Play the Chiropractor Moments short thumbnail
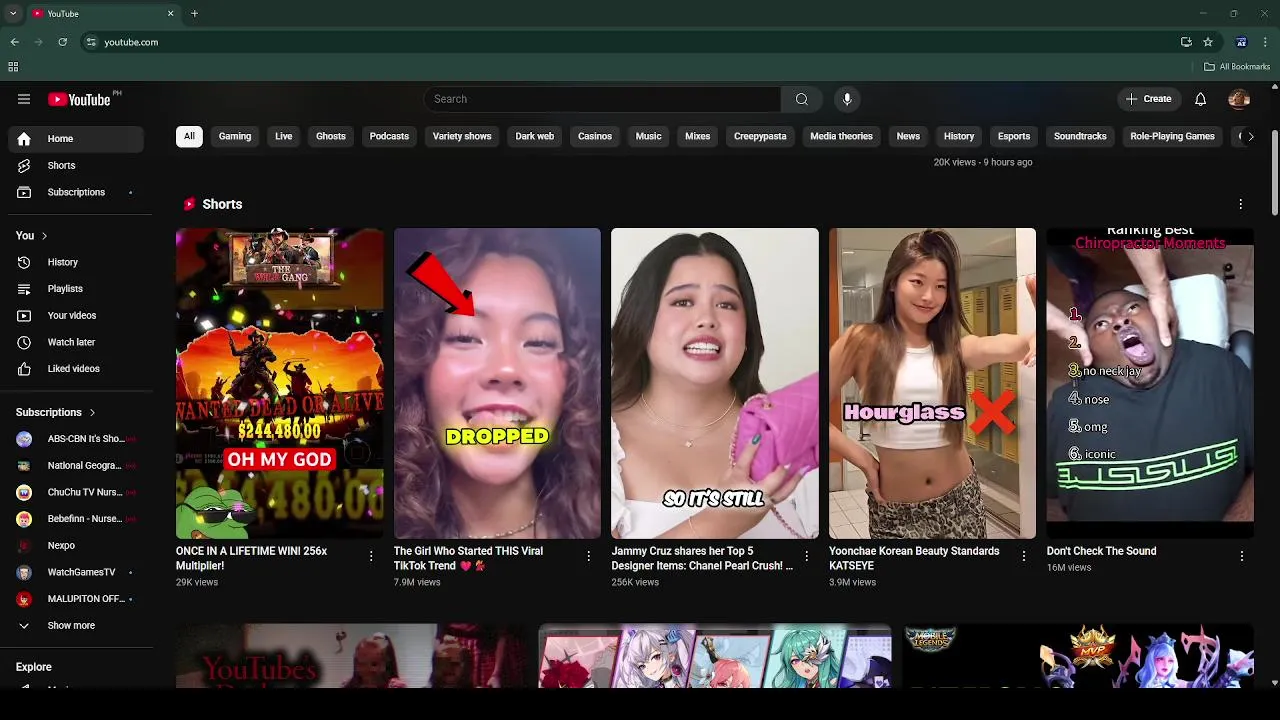The width and height of the screenshot is (1280, 720). tap(1150, 383)
